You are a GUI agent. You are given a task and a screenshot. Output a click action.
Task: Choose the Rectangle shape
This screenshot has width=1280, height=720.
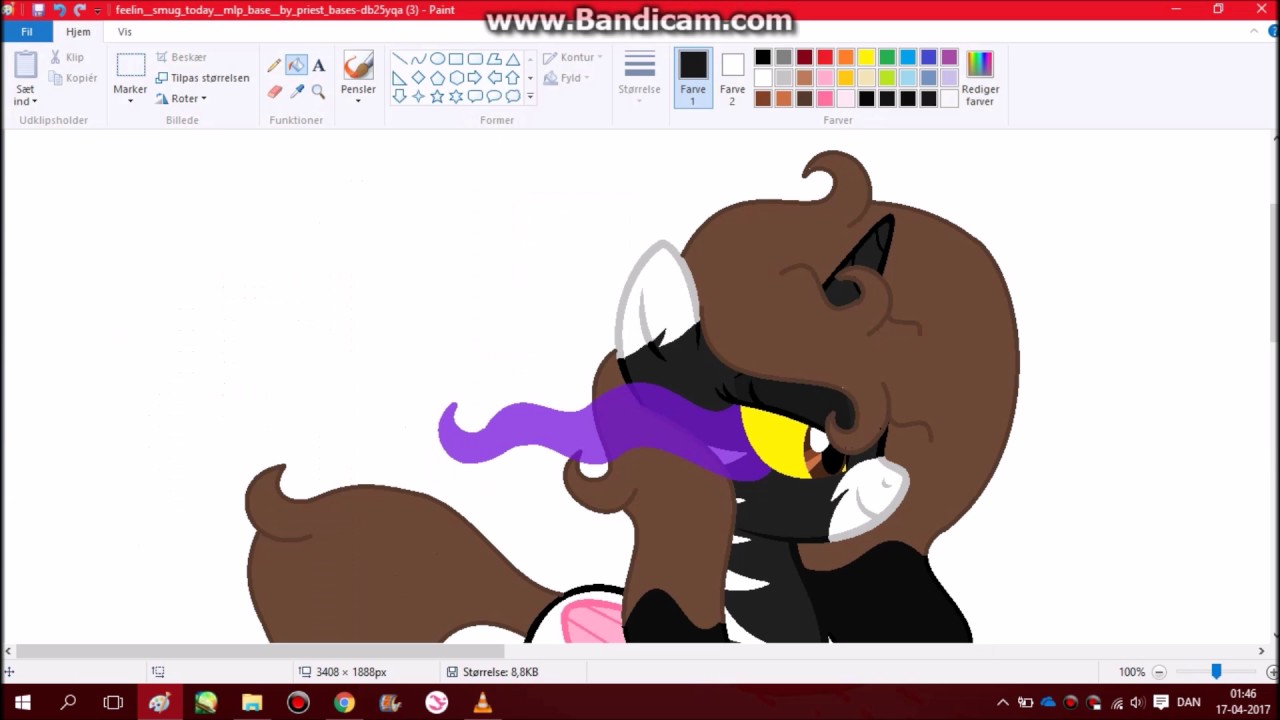pyautogui.click(x=456, y=59)
